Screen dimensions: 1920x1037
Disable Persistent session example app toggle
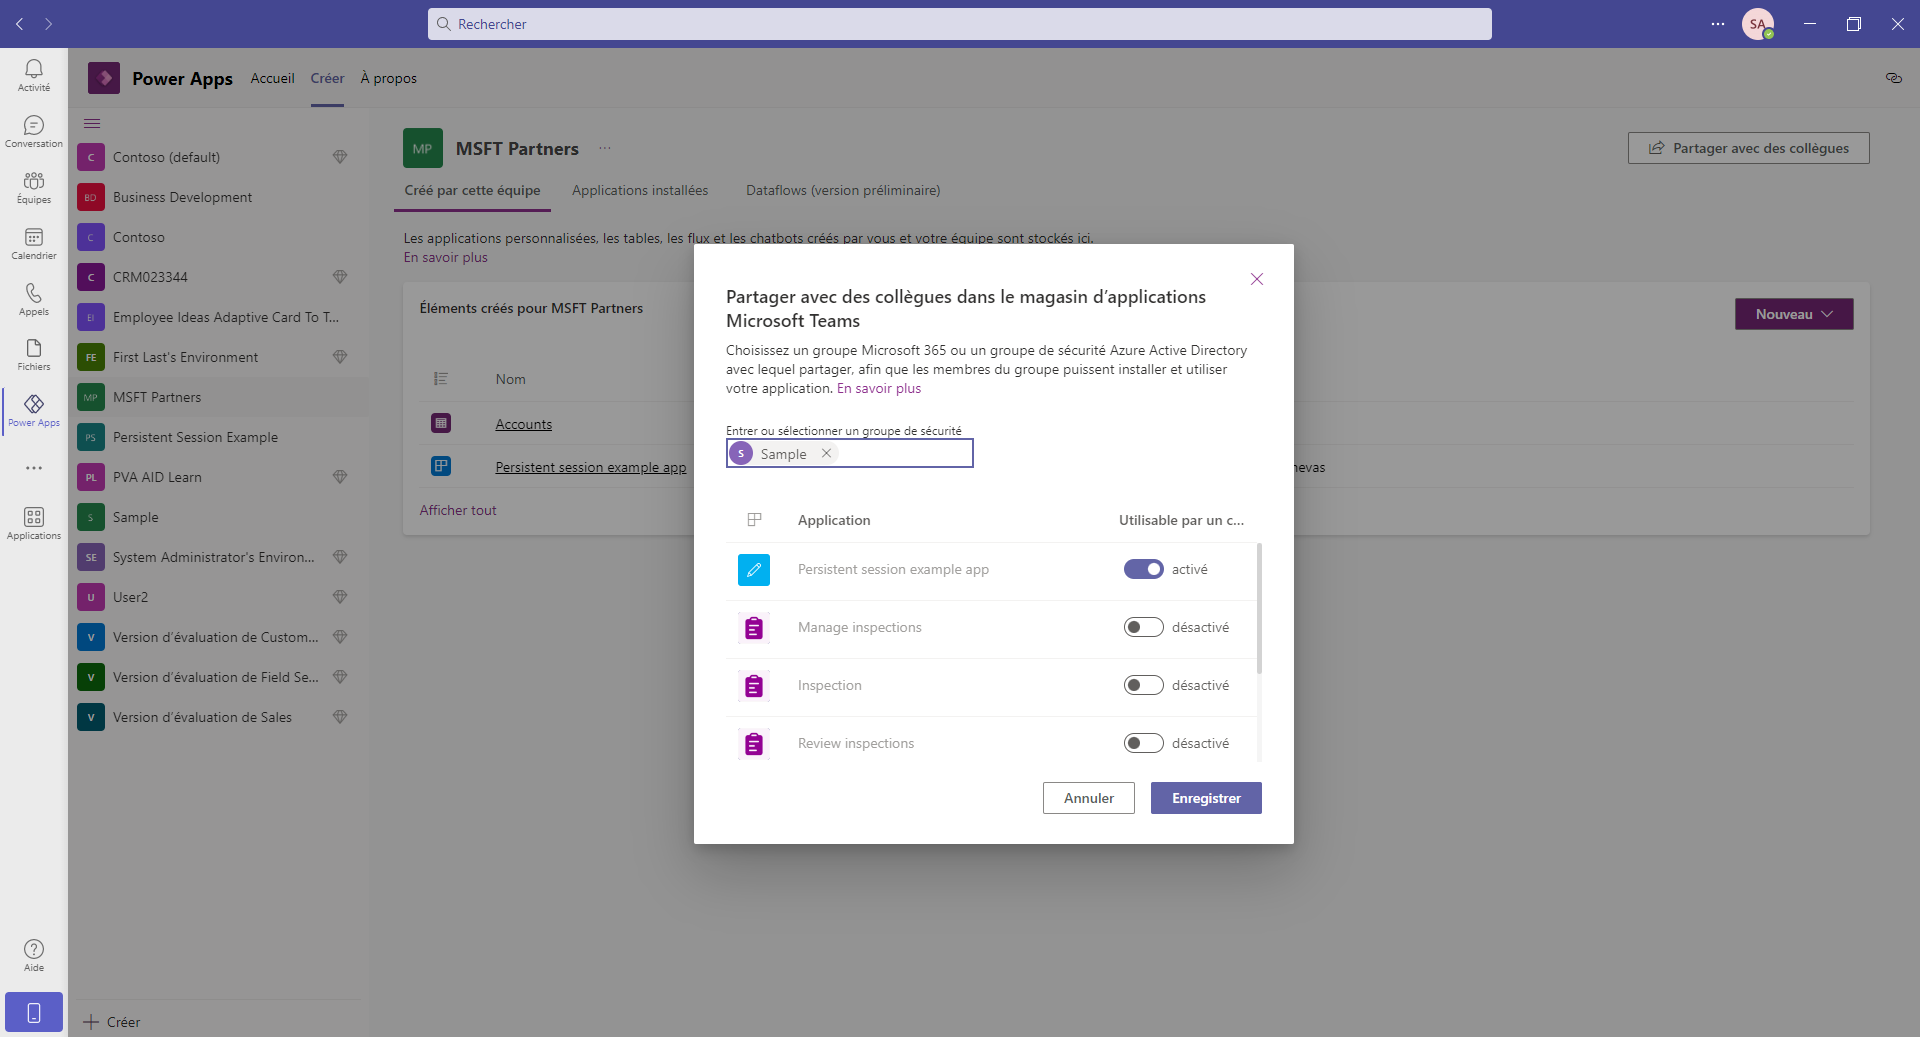(x=1144, y=569)
